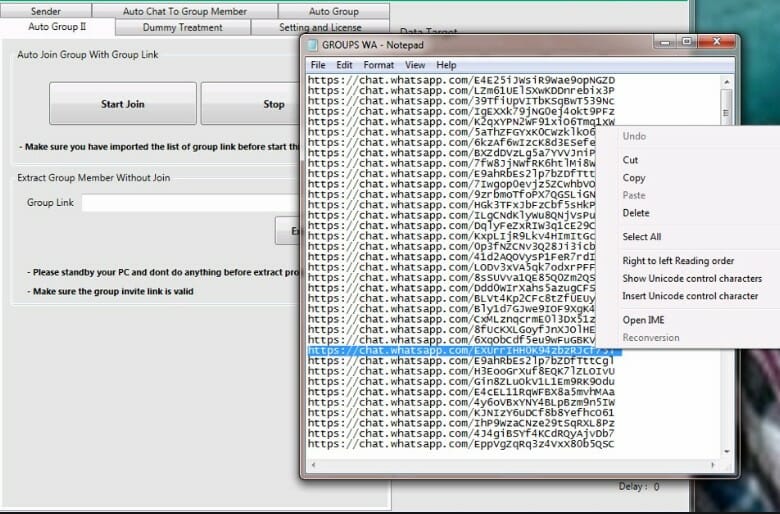Choose Select All from the context menu
This screenshot has height=514, width=780.
[642, 237]
